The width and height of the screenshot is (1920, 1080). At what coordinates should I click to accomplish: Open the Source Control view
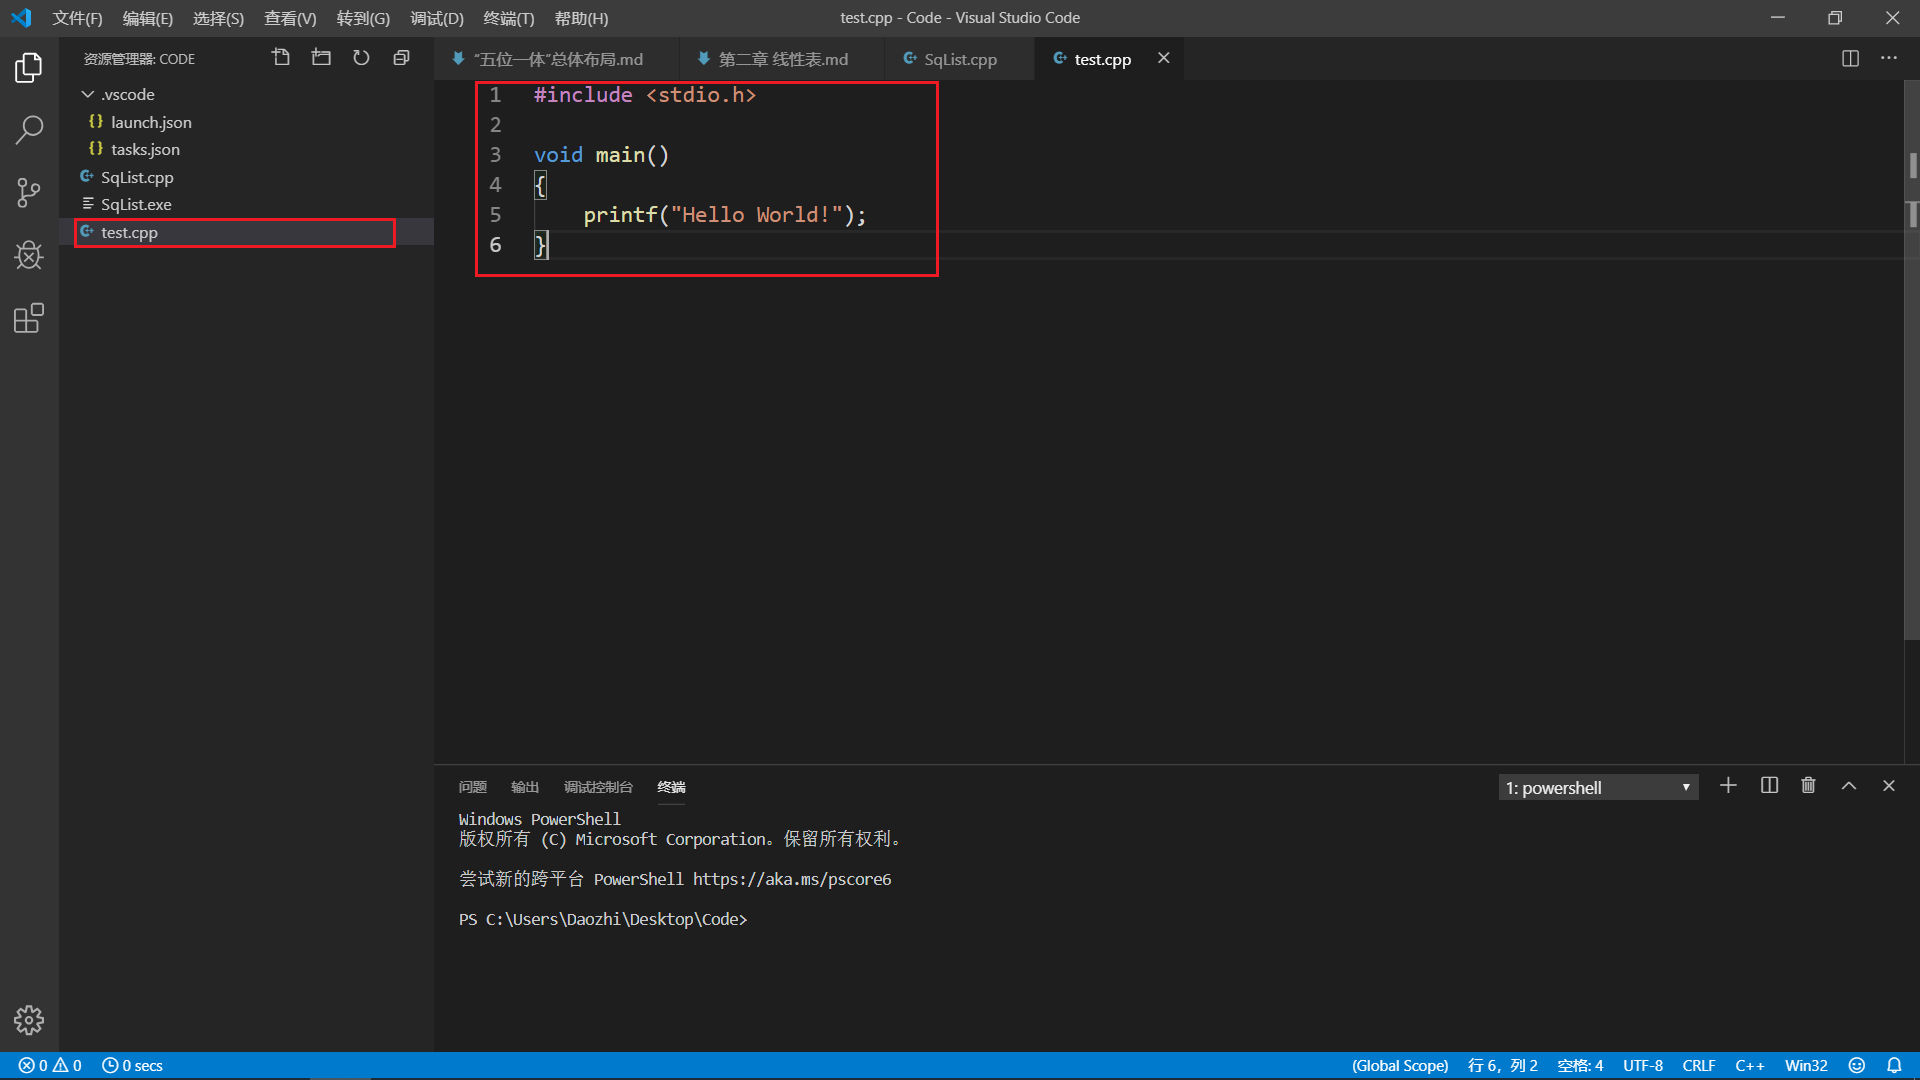point(29,192)
